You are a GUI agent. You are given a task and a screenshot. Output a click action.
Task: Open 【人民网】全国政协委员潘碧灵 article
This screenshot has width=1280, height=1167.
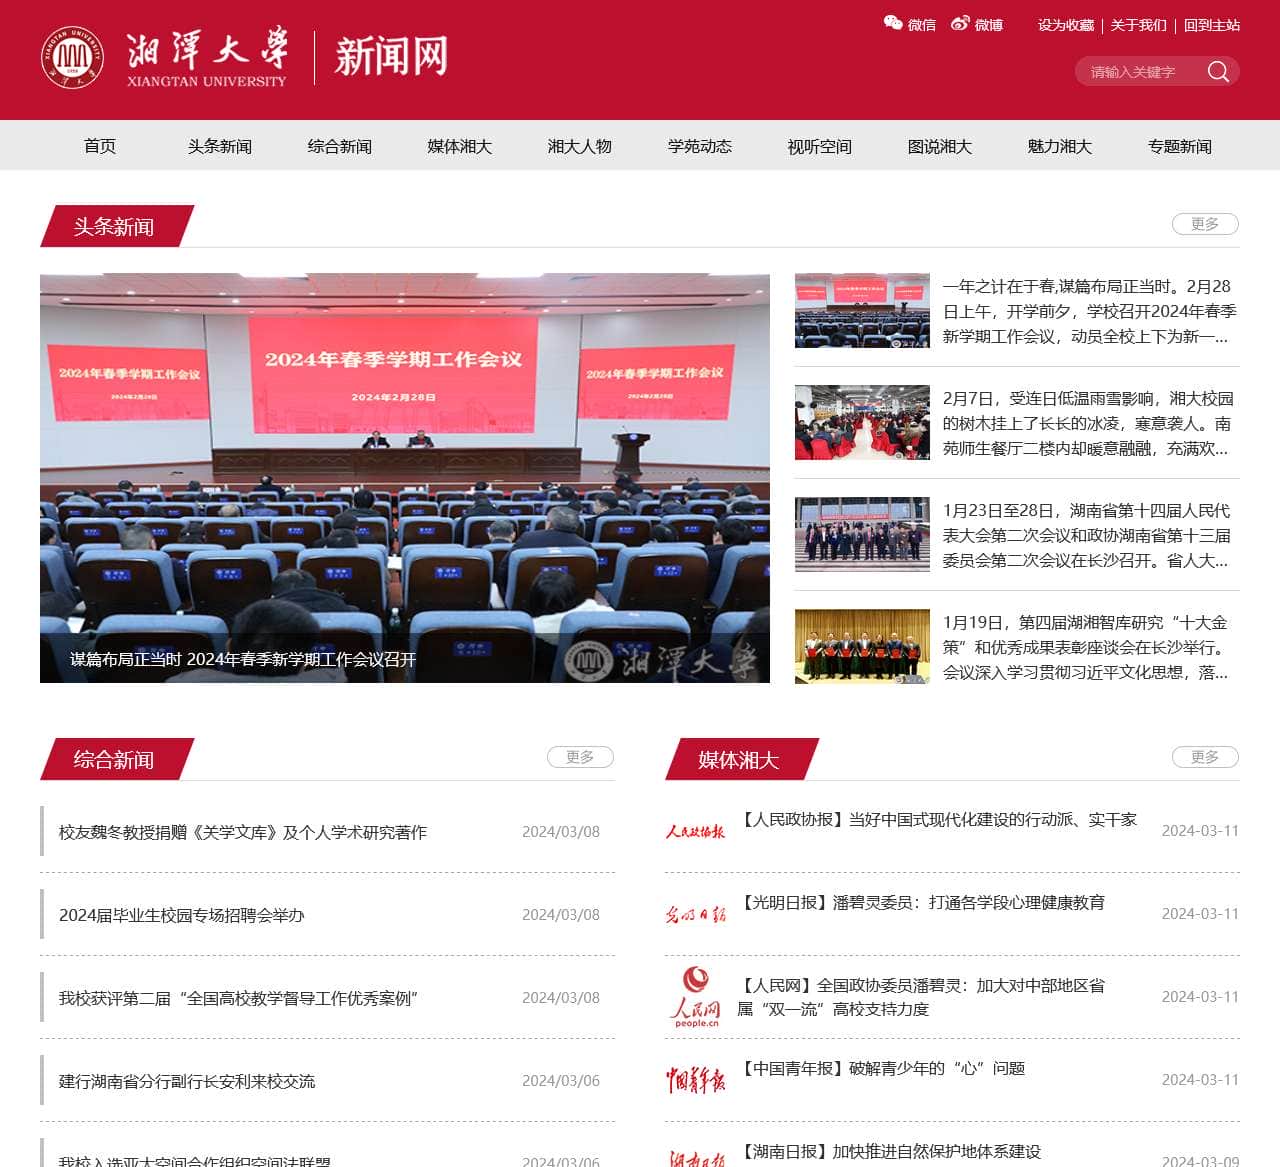pos(921,997)
